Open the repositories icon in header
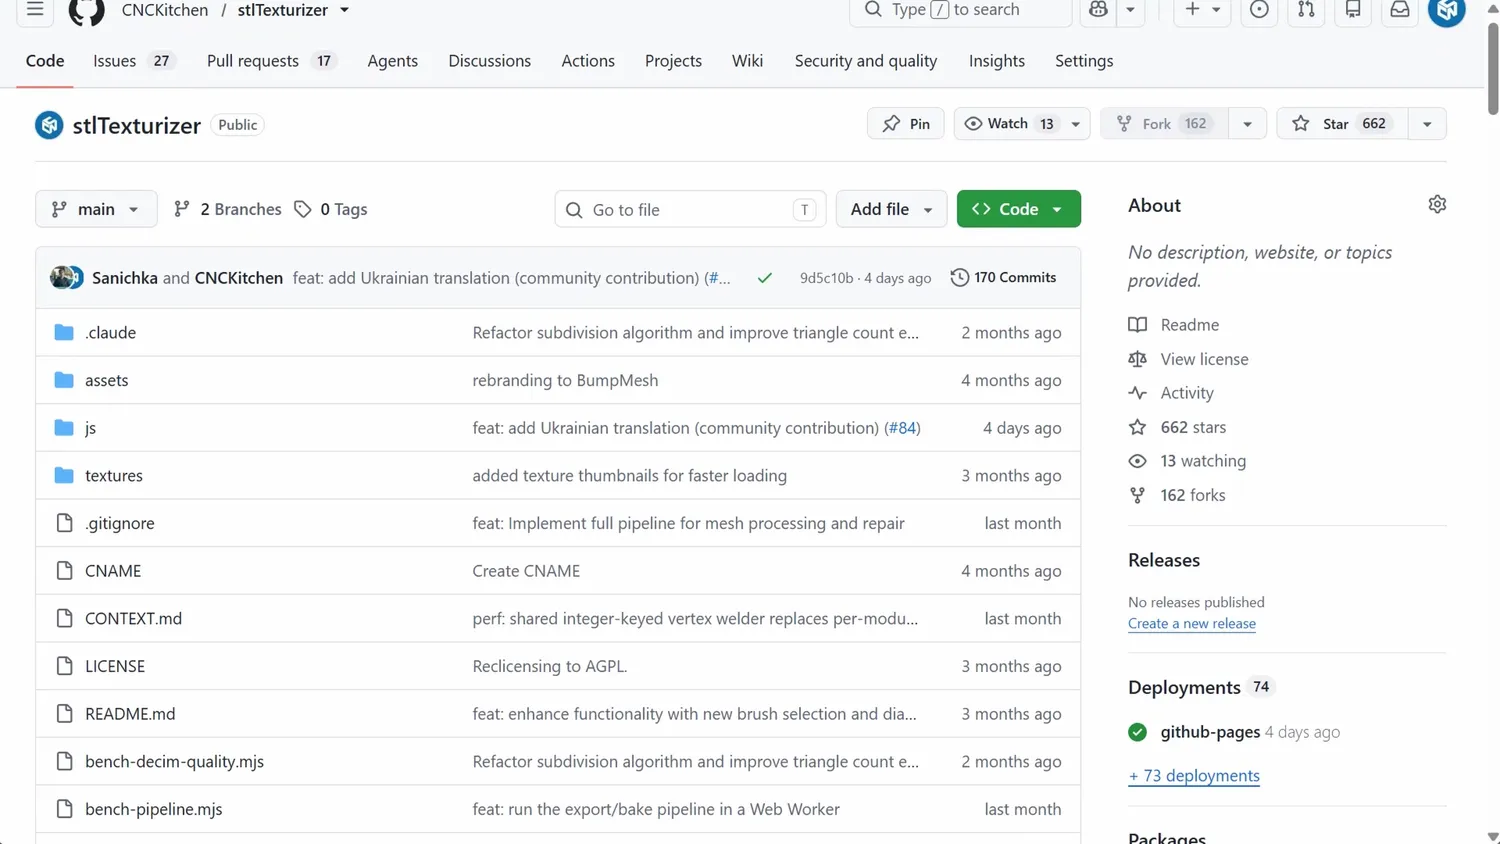Image resolution: width=1500 pixels, height=844 pixels. pos(1353,10)
